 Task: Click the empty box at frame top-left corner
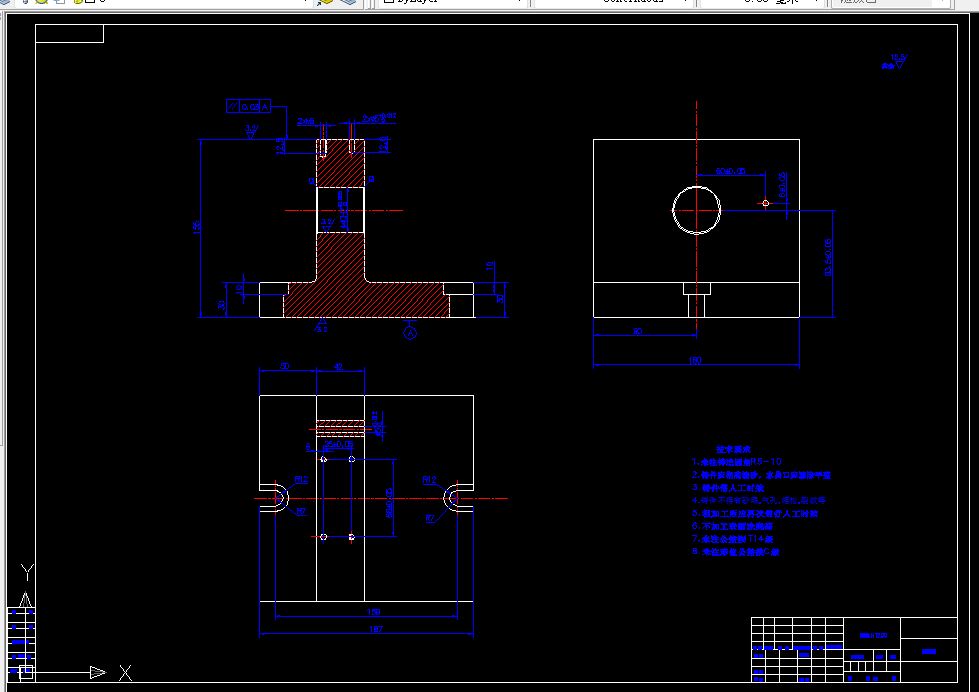pos(69,34)
